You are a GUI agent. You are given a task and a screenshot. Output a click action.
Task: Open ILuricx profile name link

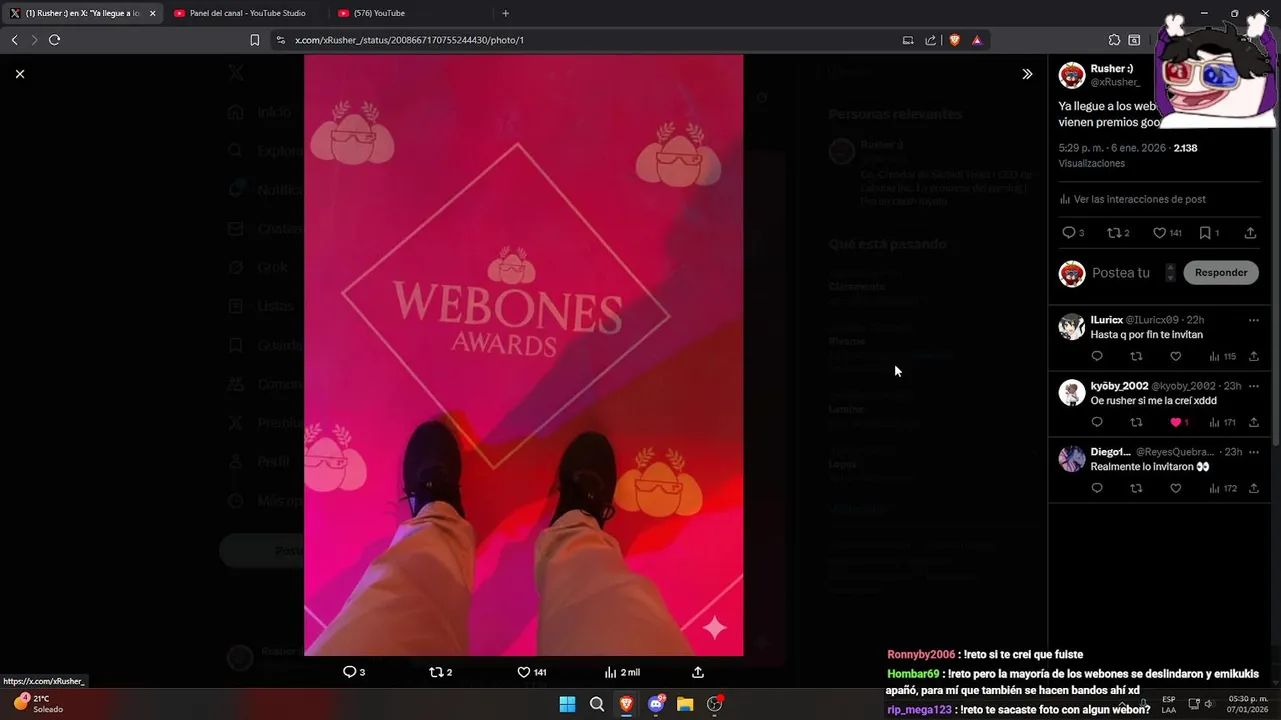tap(1106, 320)
